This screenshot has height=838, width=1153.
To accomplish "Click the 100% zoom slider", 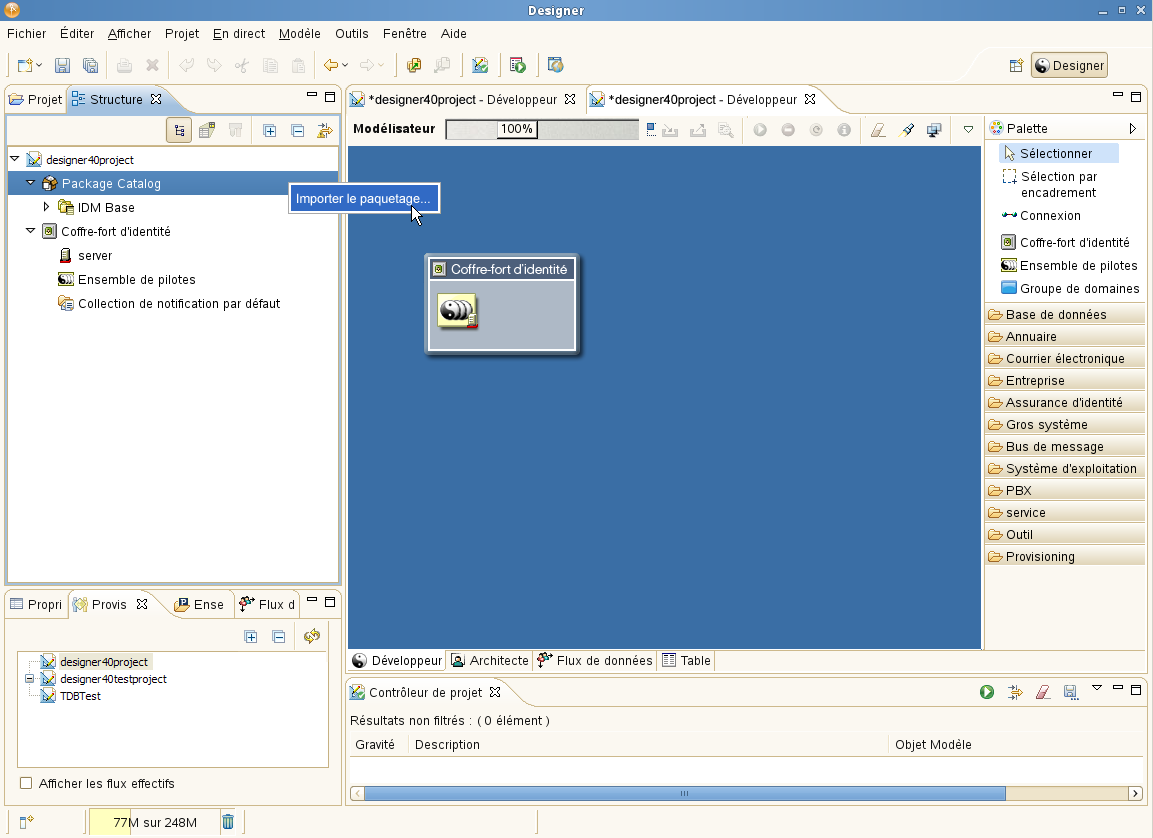I will [517, 129].
